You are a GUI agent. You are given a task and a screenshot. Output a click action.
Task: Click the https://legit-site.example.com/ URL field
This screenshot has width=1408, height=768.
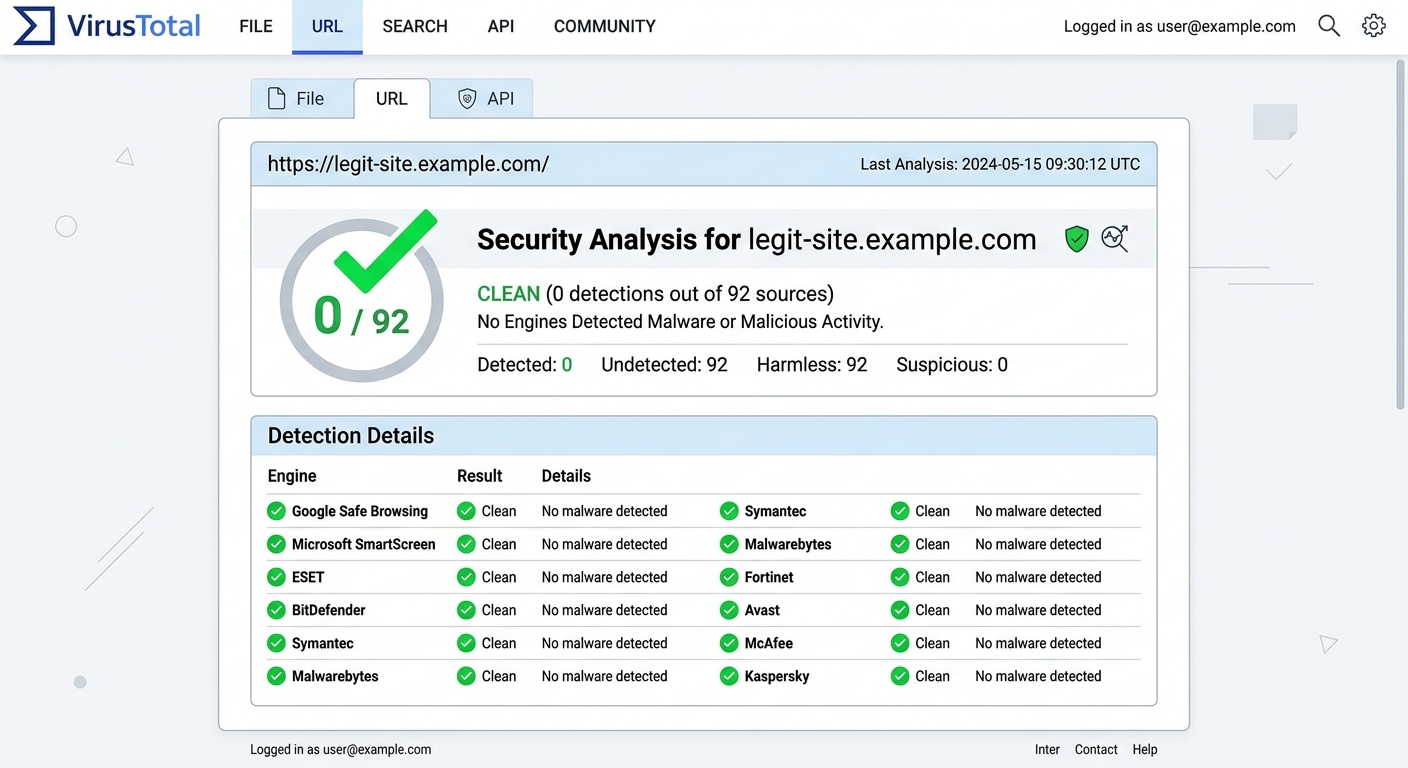pos(408,164)
